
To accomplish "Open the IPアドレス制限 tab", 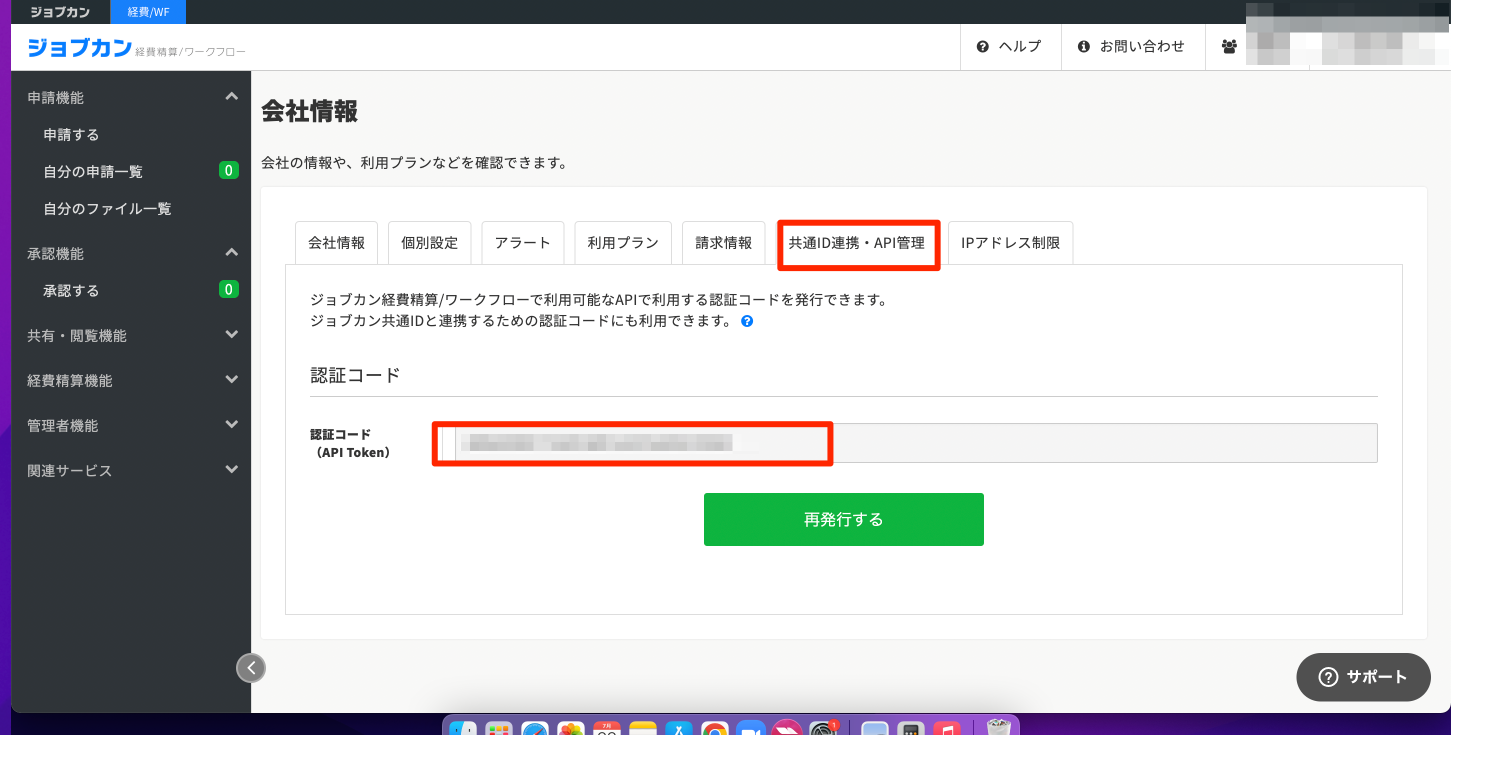I will 1010,243.
